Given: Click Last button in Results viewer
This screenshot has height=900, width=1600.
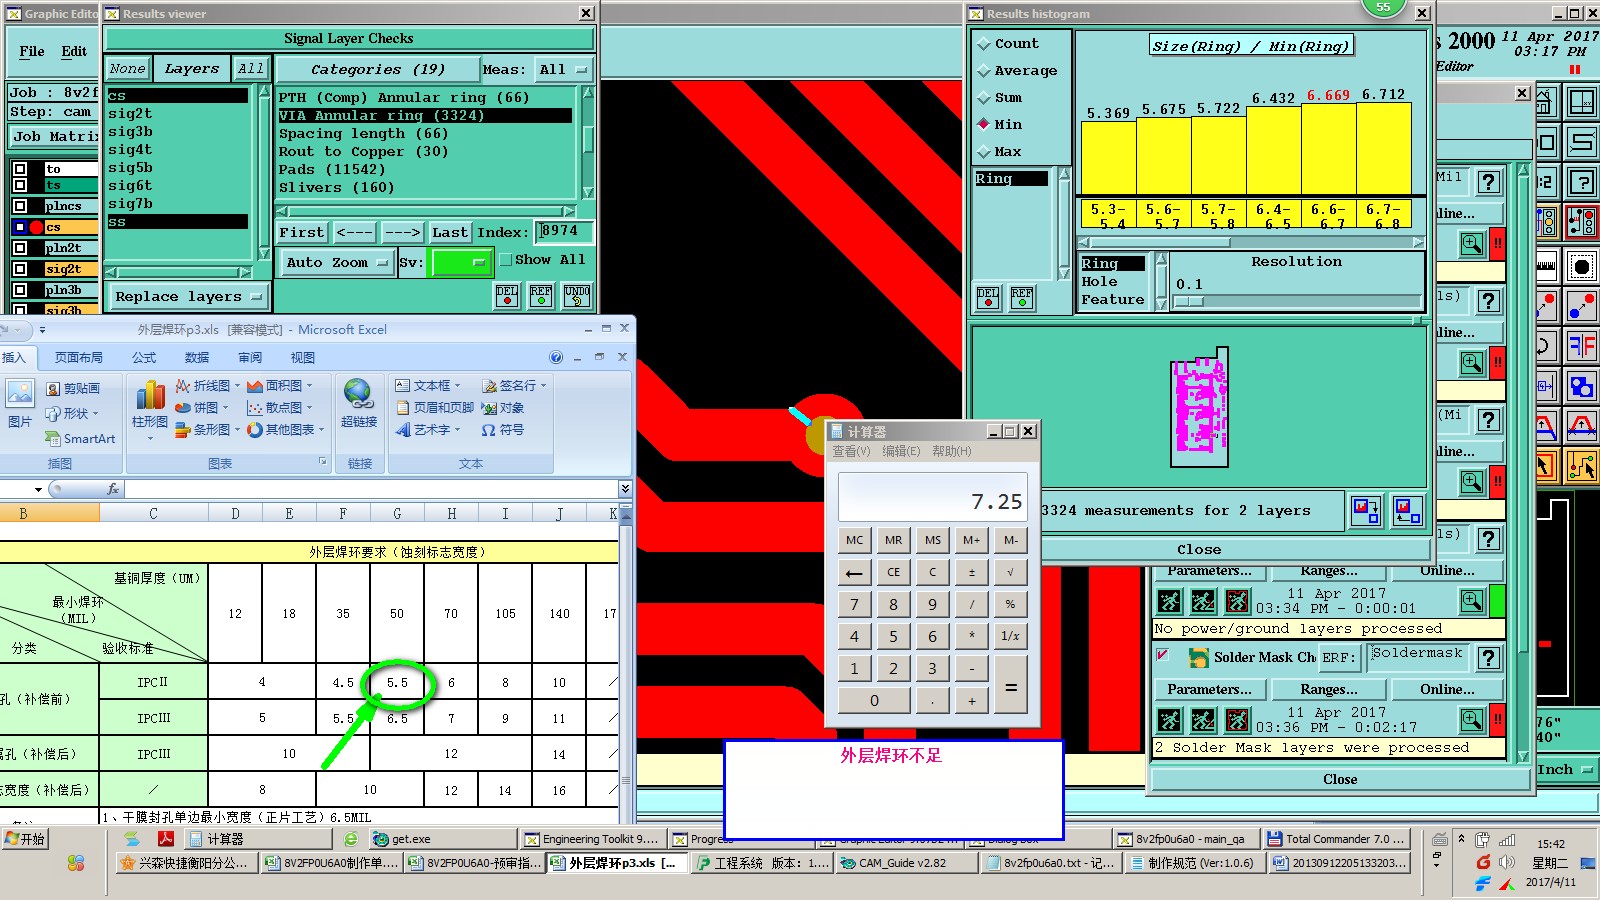Looking at the screenshot, I should [x=450, y=232].
